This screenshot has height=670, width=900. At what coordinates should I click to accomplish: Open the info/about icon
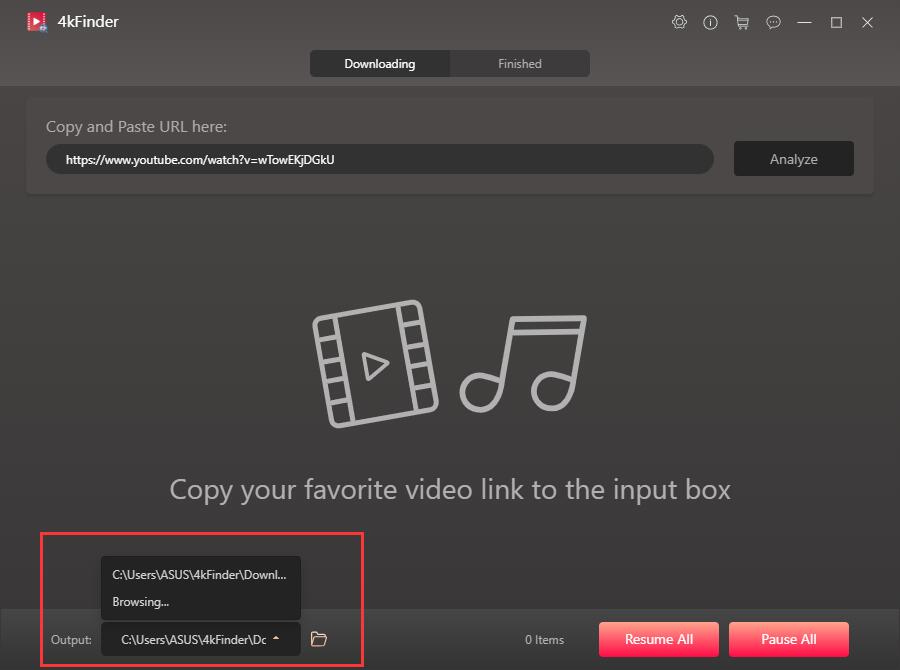click(x=710, y=22)
